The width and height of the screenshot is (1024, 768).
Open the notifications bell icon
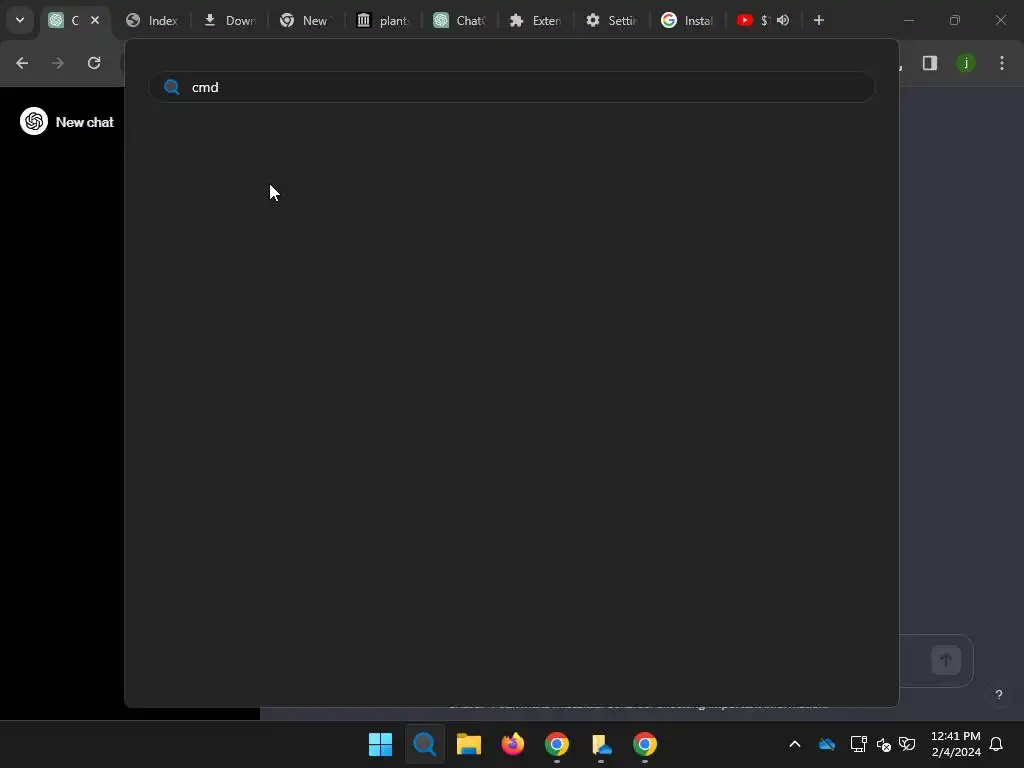click(x=997, y=744)
